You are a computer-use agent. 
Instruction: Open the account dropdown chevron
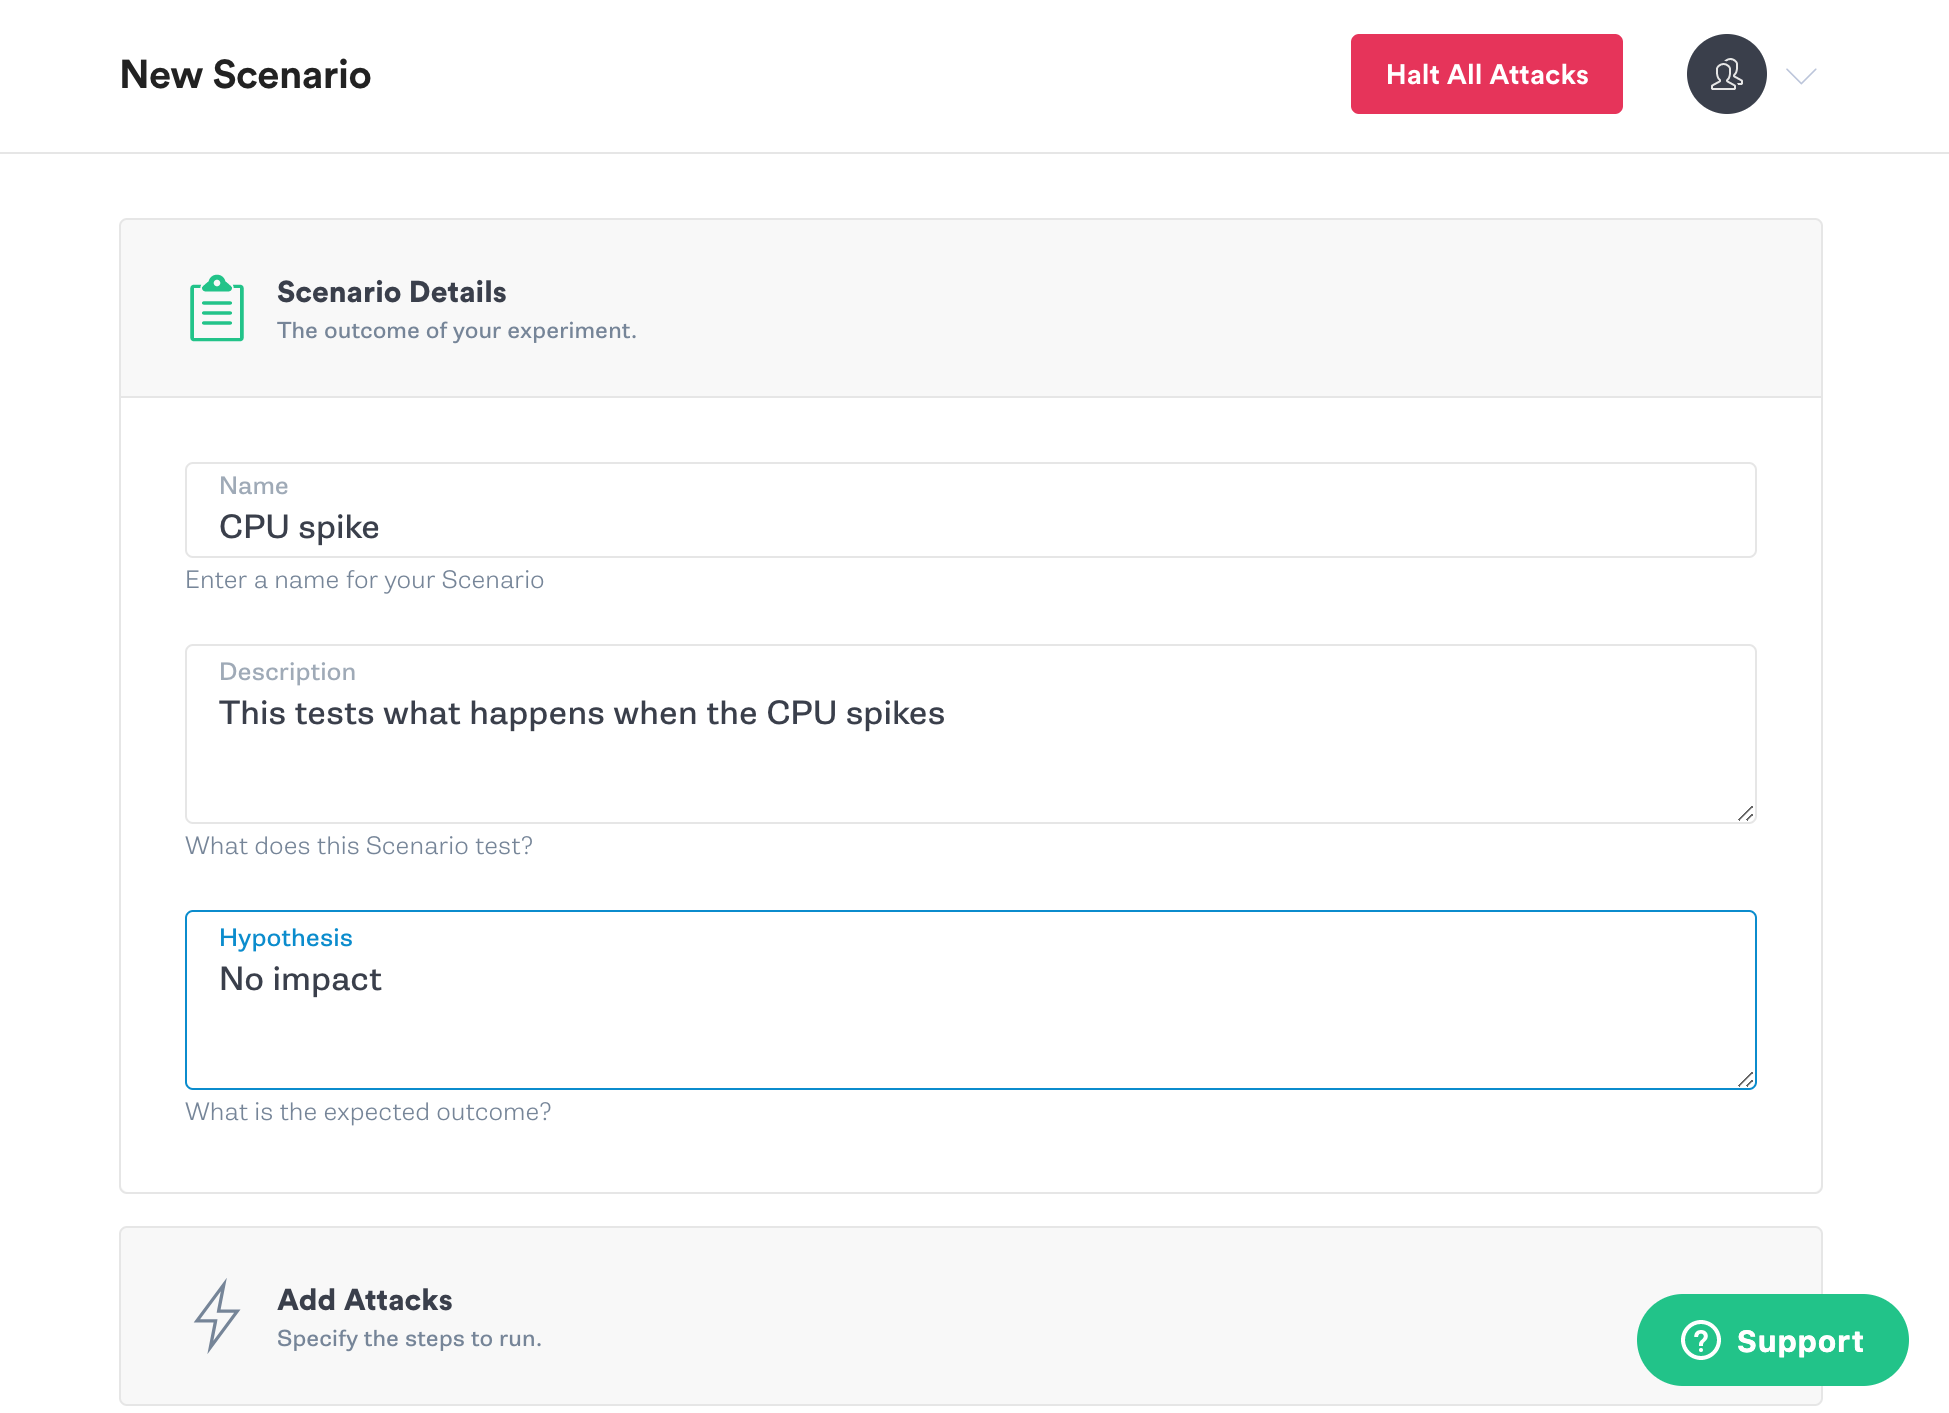pyautogui.click(x=1801, y=76)
